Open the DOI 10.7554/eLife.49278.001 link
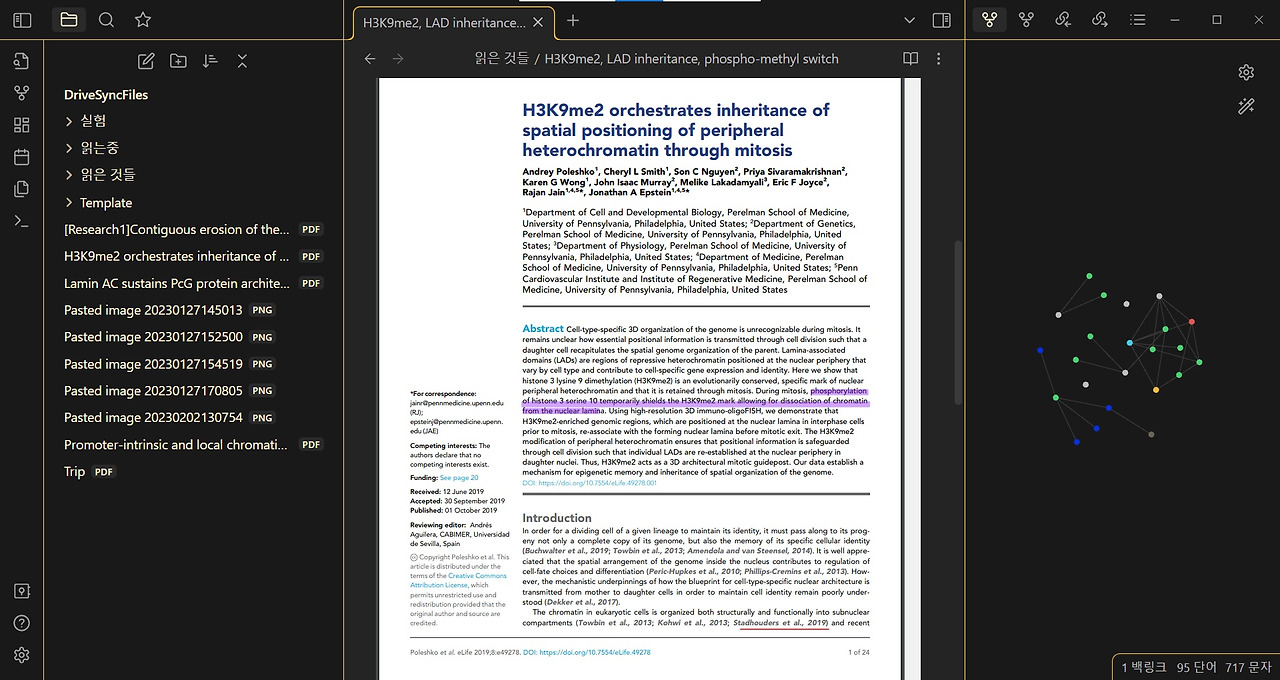The height and width of the screenshot is (680, 1280). coord(589,483)
